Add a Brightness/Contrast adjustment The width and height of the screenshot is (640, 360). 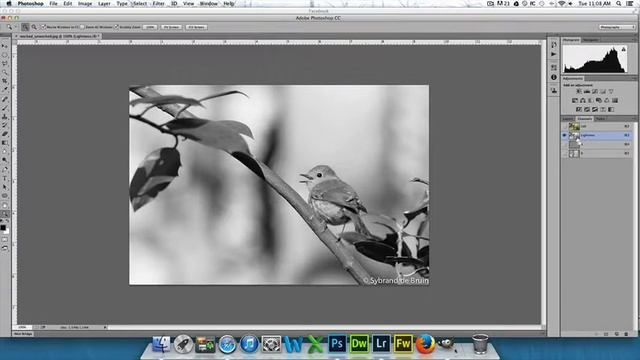(x=579, y=91)
